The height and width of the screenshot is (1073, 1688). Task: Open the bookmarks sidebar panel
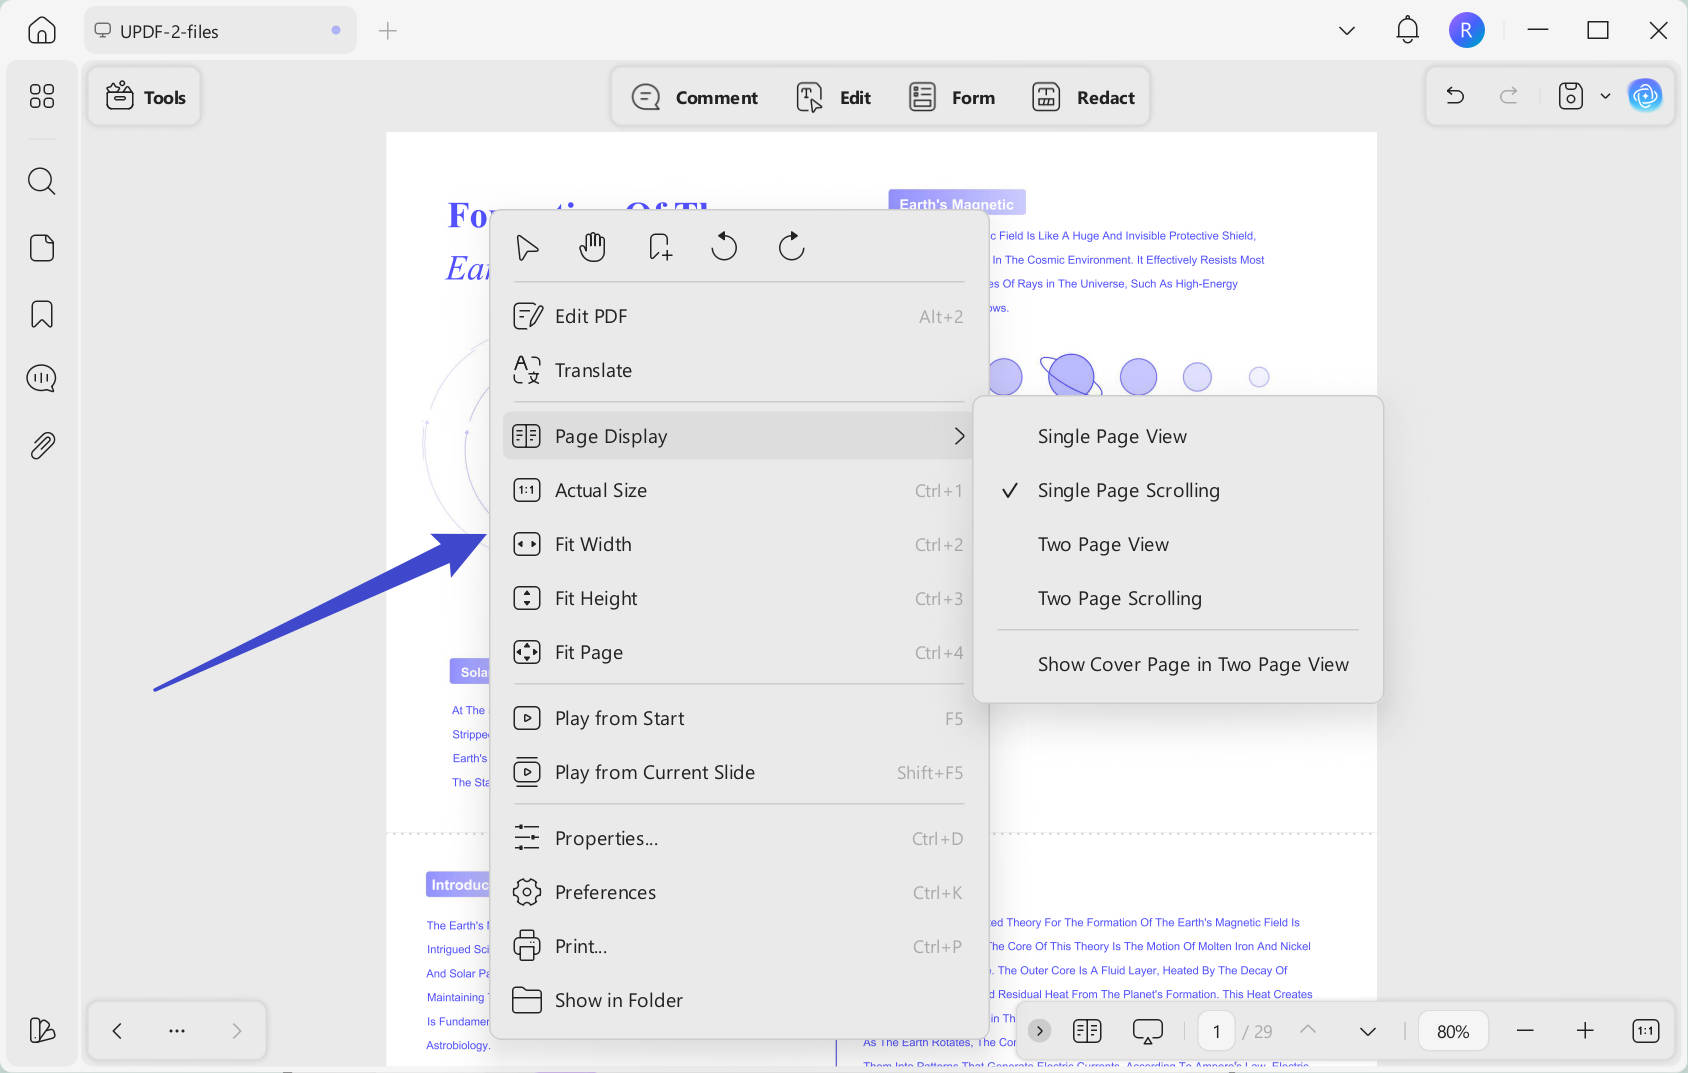pyautogui.click(x=41, y=314)
